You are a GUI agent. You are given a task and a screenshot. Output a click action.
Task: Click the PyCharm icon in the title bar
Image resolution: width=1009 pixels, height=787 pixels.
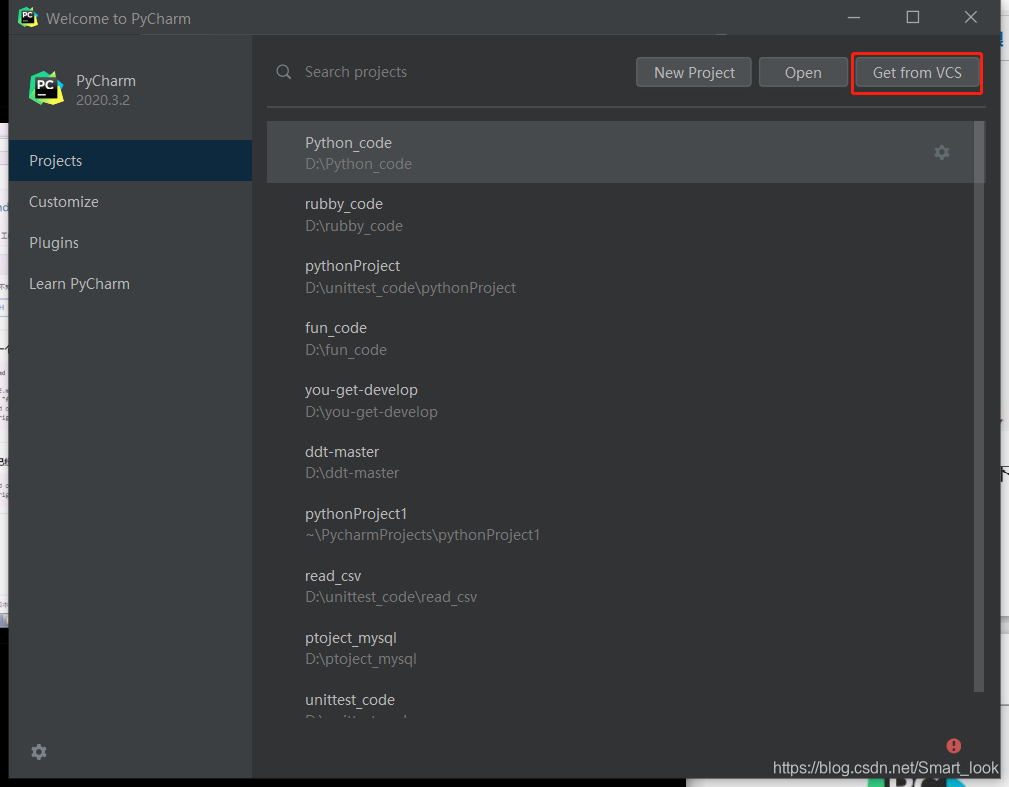tap(28, 17)
